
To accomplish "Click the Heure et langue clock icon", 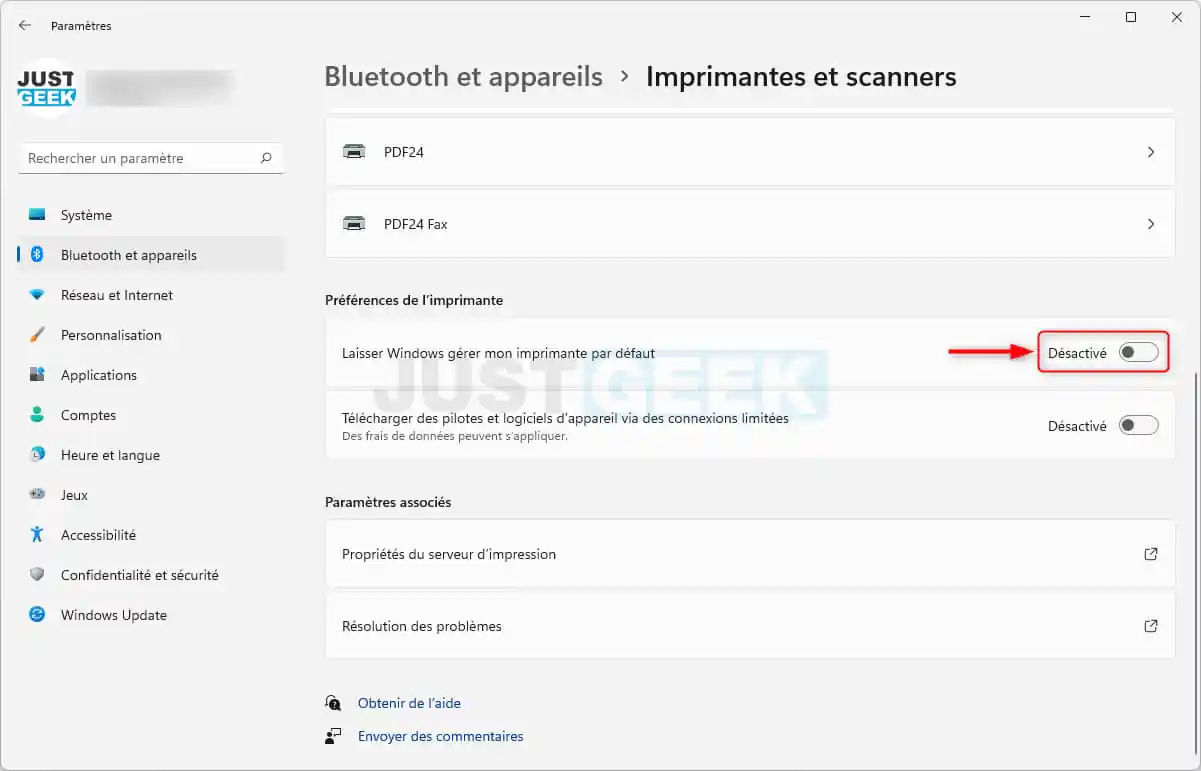I will click(37, 455).
